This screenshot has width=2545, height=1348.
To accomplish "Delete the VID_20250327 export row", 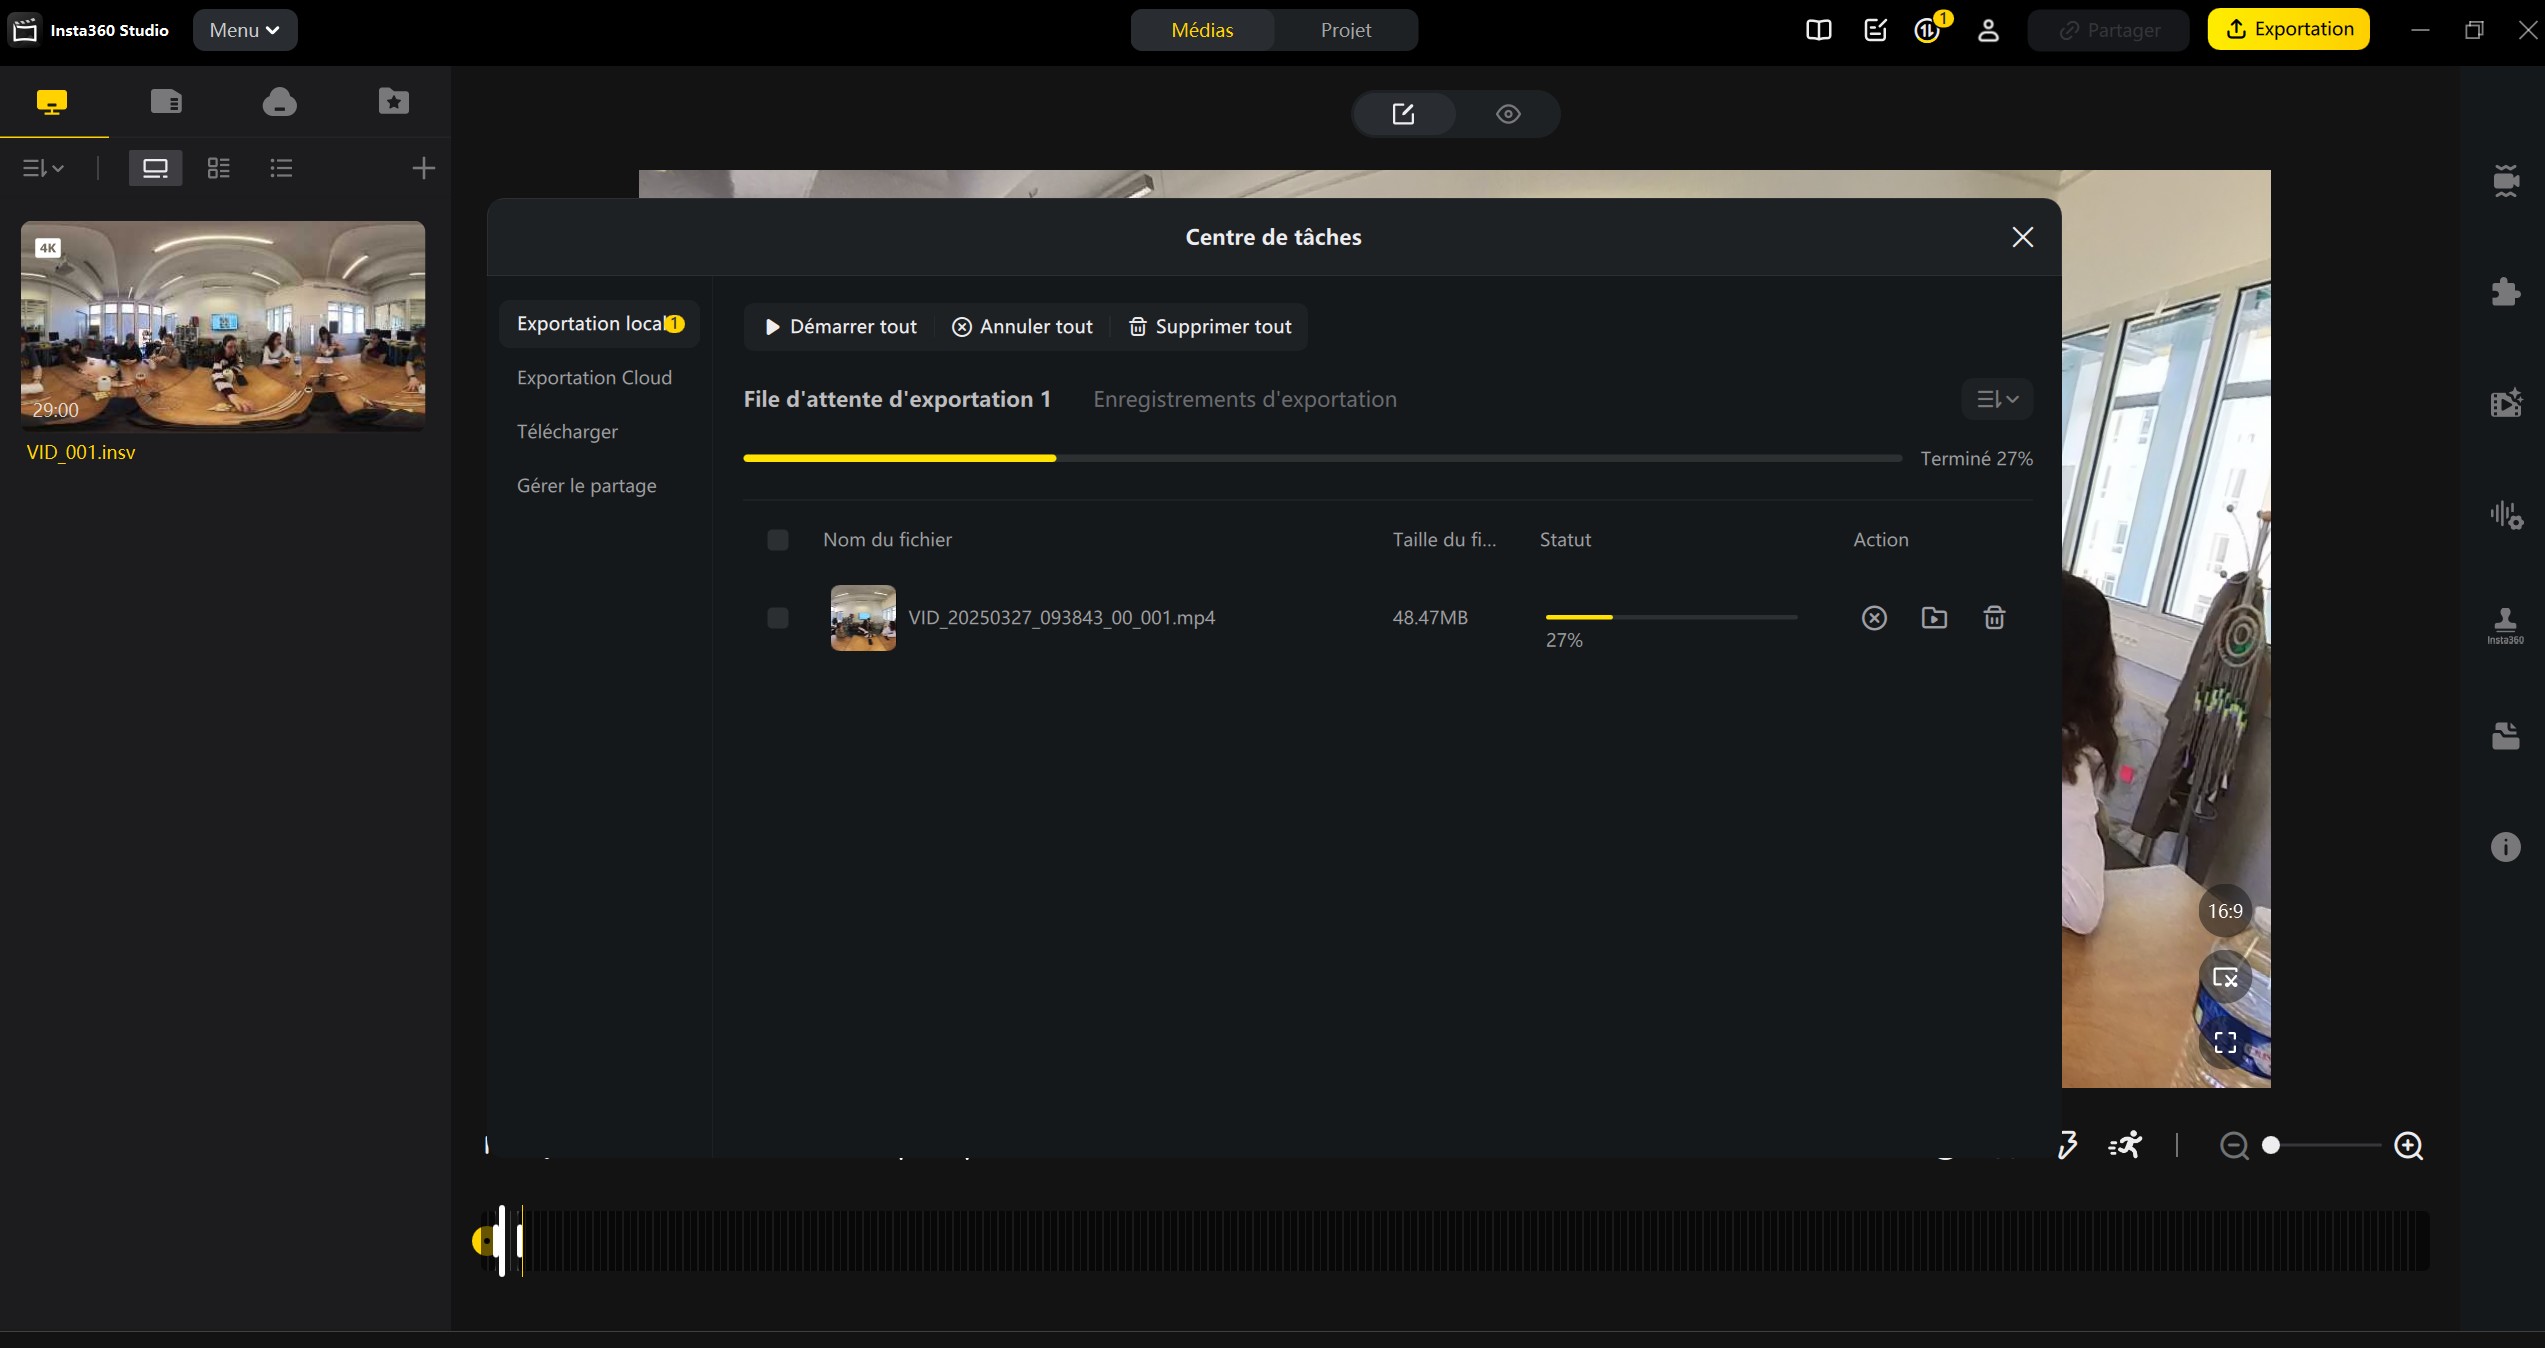I will coord(1994,618).
